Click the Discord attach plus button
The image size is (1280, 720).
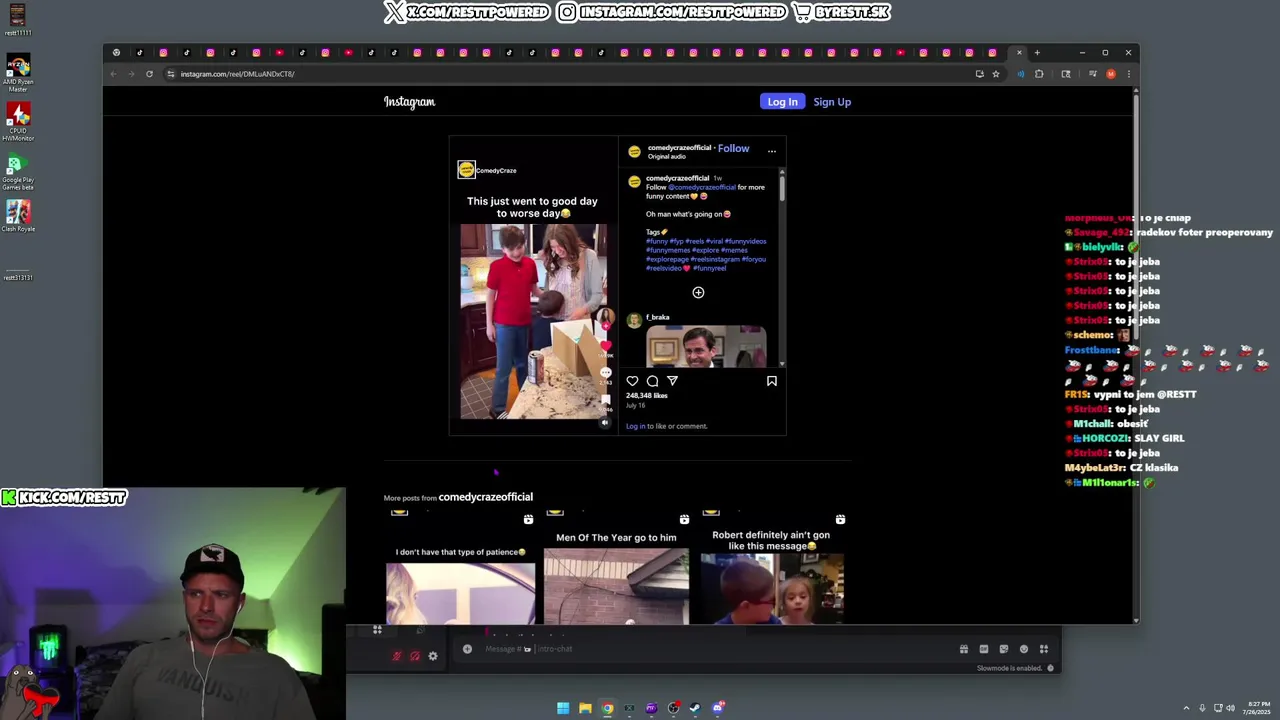click(x=467, y=649)
